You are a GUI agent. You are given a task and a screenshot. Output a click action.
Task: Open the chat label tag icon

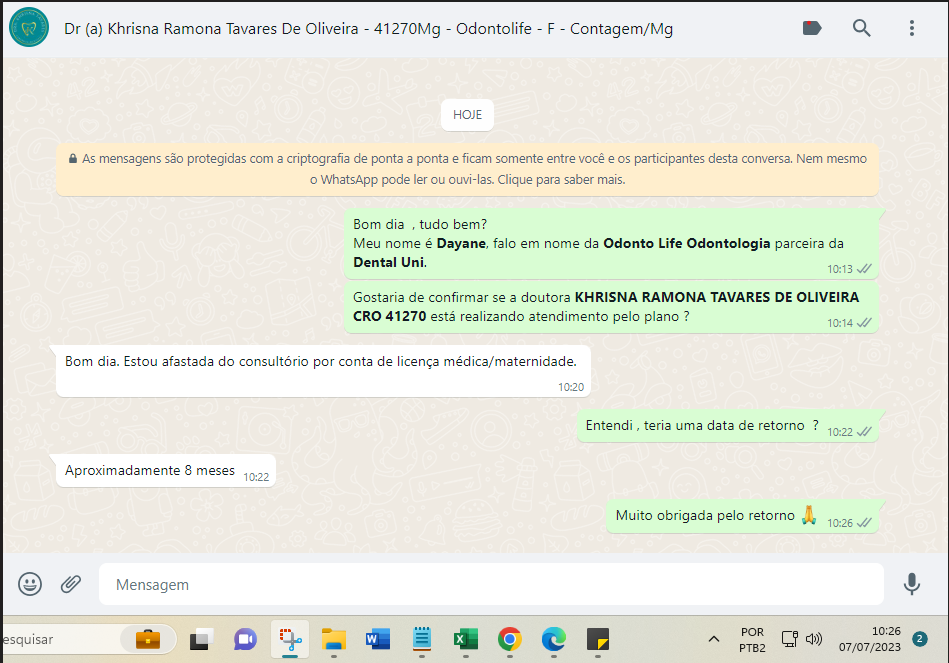point(812,28)
